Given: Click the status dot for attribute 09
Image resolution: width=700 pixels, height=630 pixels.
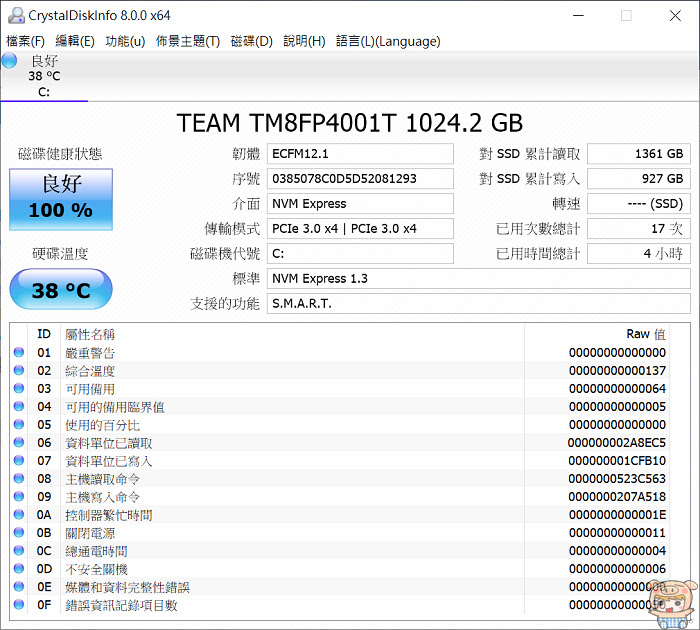Looking at the screenshot, I should [19, 496].
